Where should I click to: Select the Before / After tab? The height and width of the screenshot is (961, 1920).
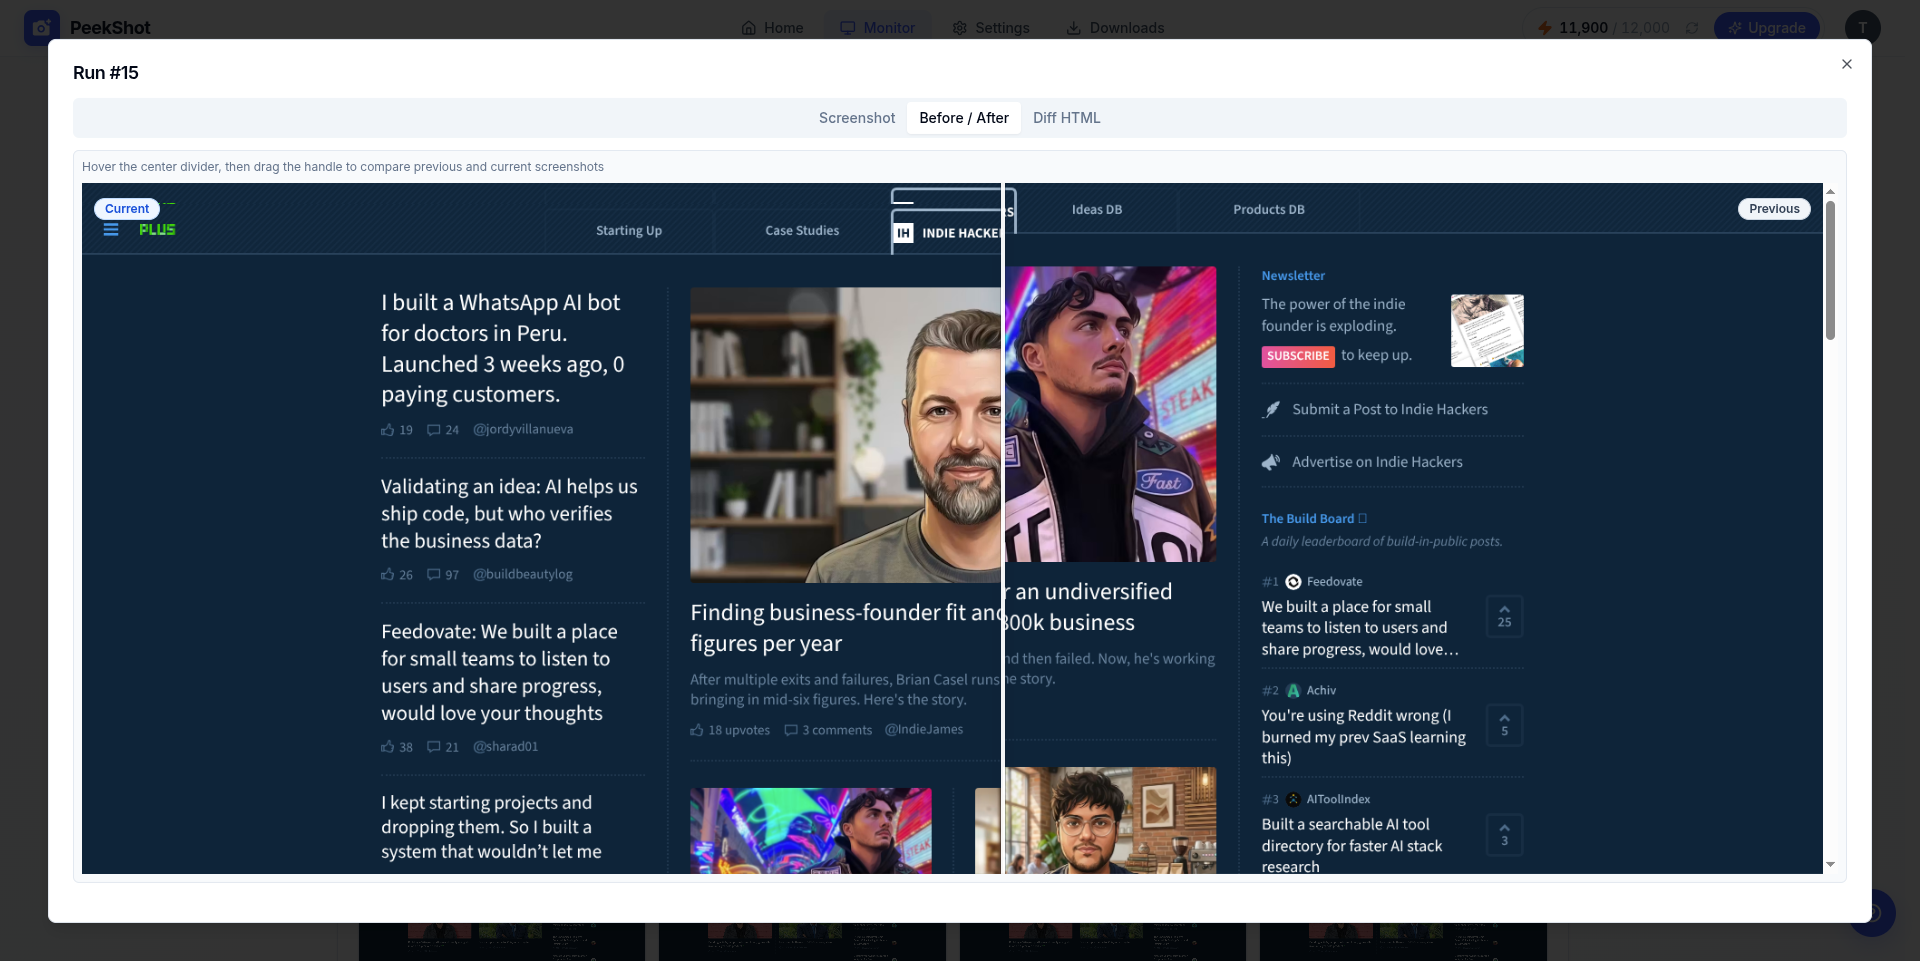click(x=964, y=118)
